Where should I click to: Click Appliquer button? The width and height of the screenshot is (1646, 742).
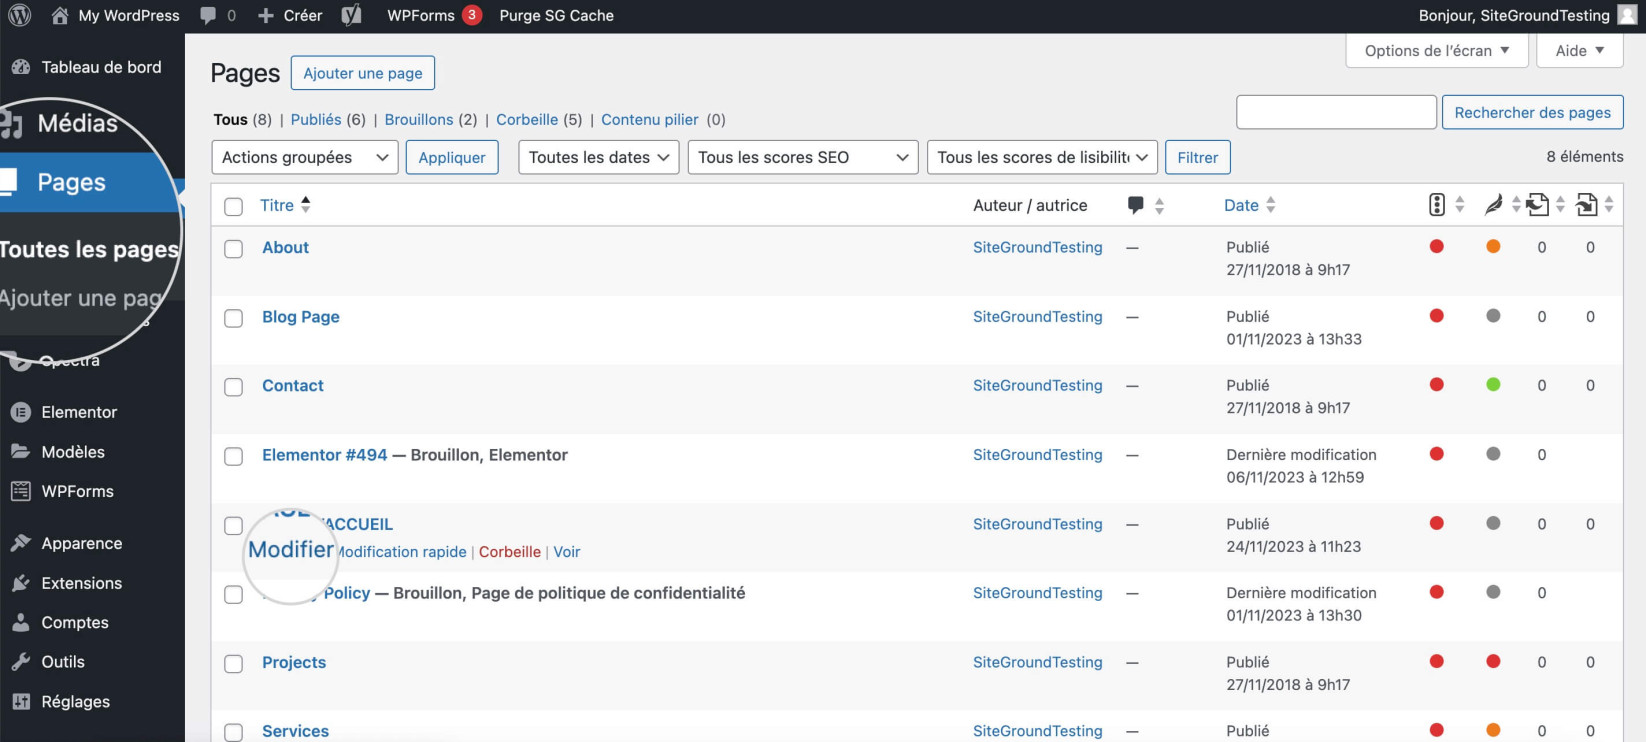coord(452,157)
